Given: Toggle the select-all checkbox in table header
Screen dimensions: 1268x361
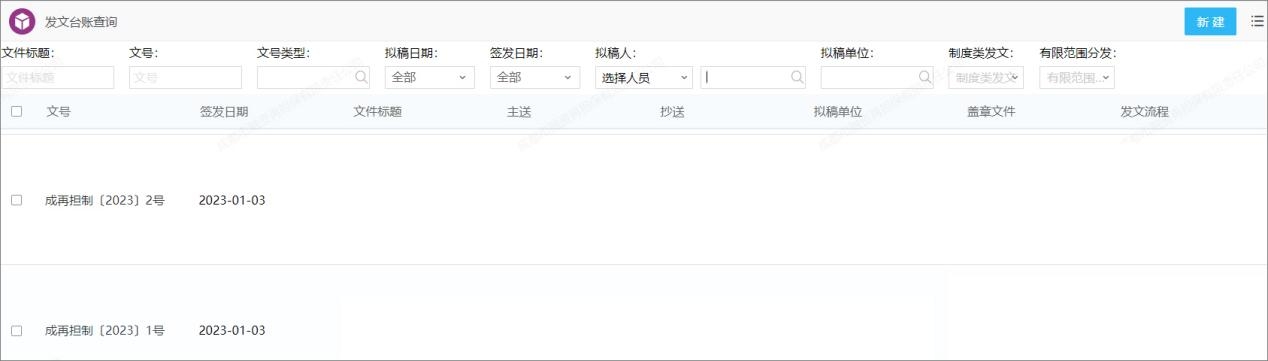Looking at the screenshot, I should coord(16,111).
